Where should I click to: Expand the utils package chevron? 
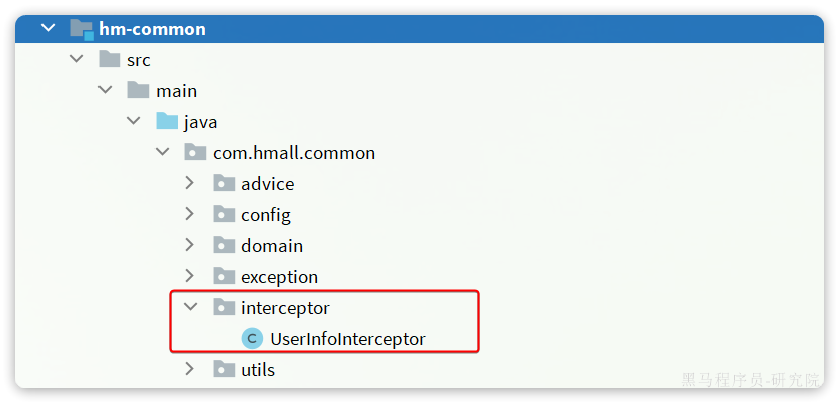[191, 370]
